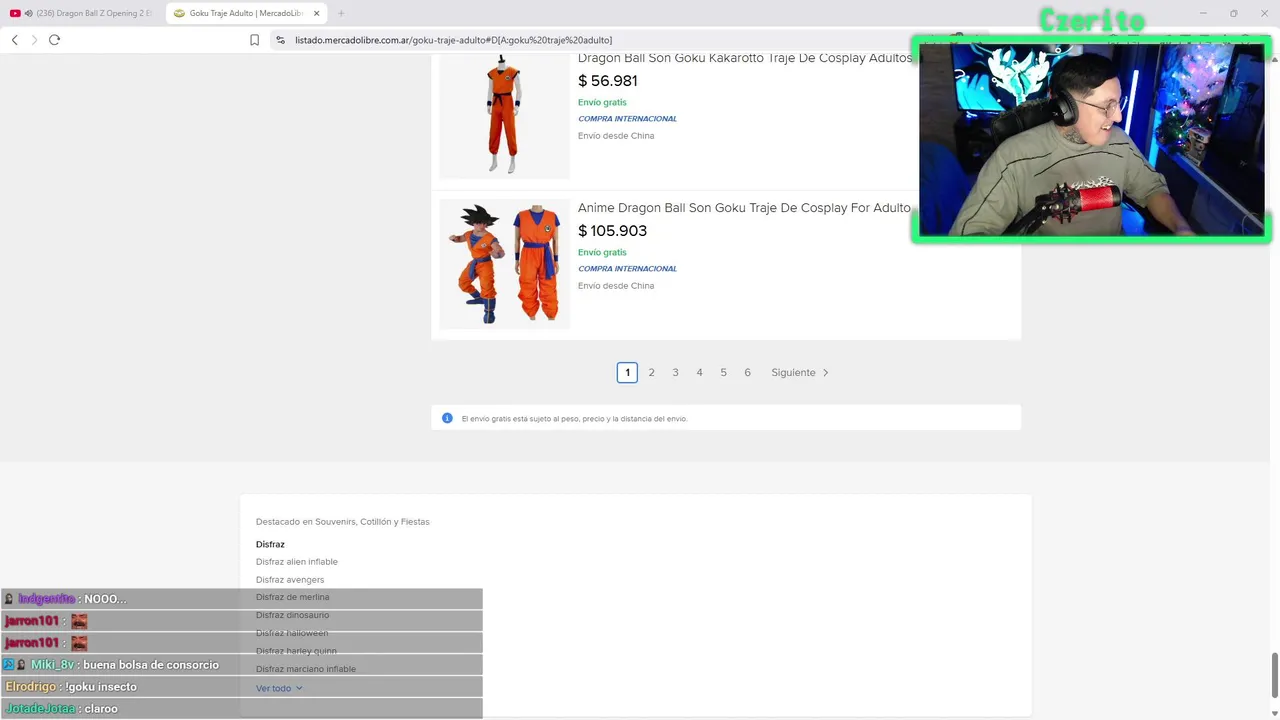Click current page 1 in pagination
Screen dimensions: 1280x720
(x=627, y=372)
